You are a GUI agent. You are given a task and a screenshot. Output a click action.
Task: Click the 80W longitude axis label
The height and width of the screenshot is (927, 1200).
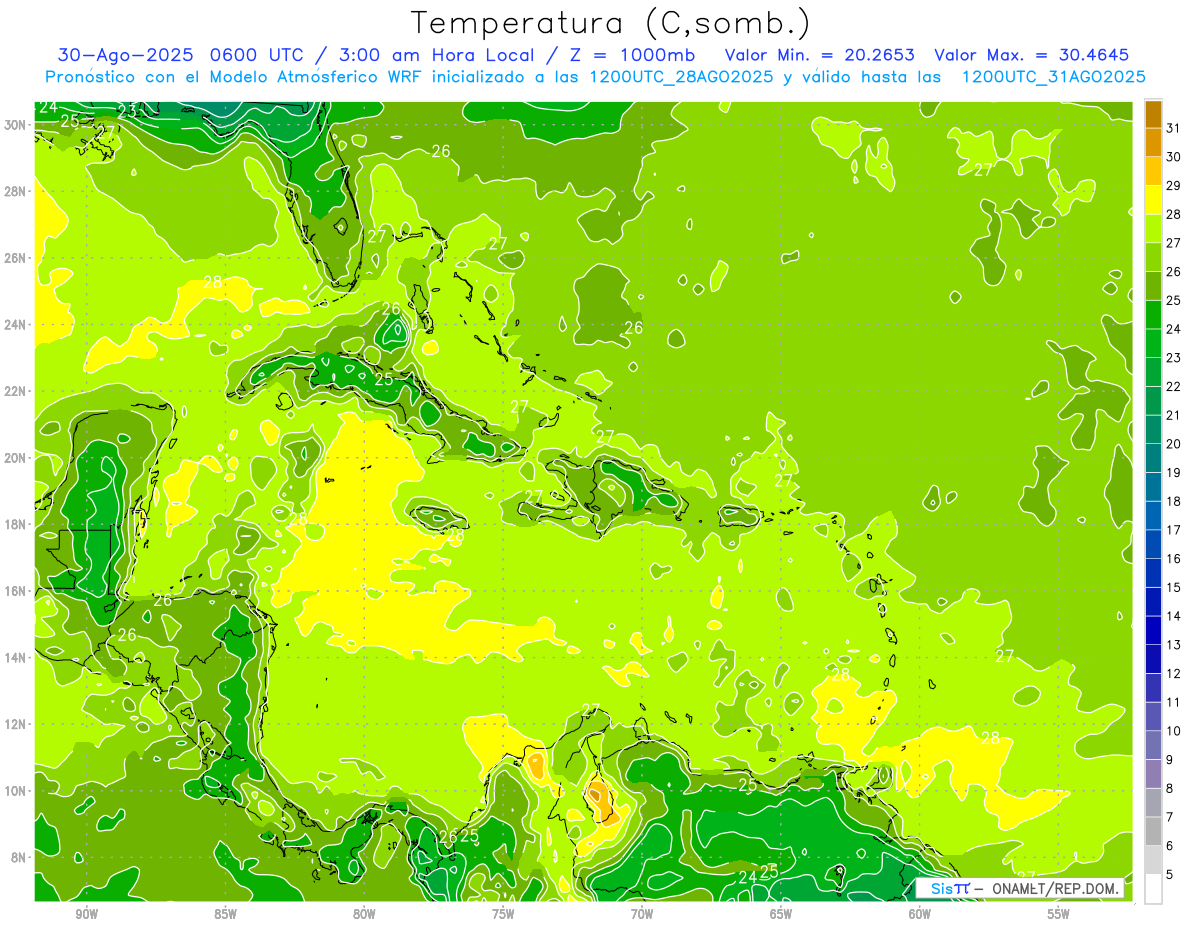[x=364, y=914]
